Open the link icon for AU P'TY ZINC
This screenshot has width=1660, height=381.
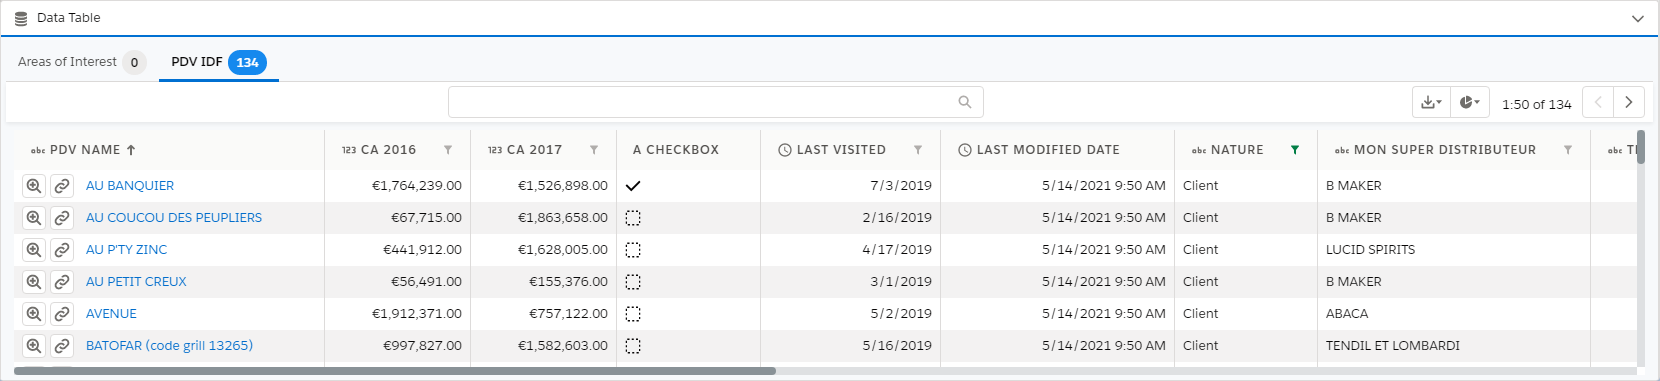tap(62, 250)
